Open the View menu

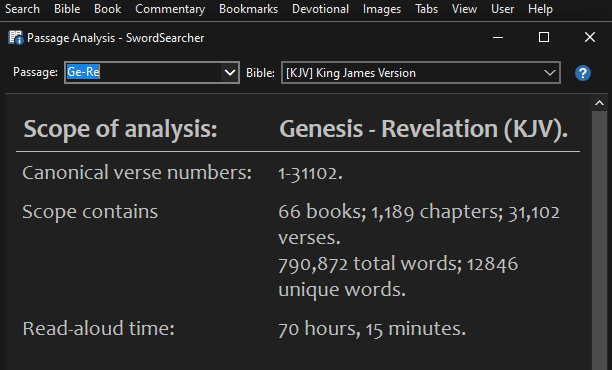click(x=464, y=9)
